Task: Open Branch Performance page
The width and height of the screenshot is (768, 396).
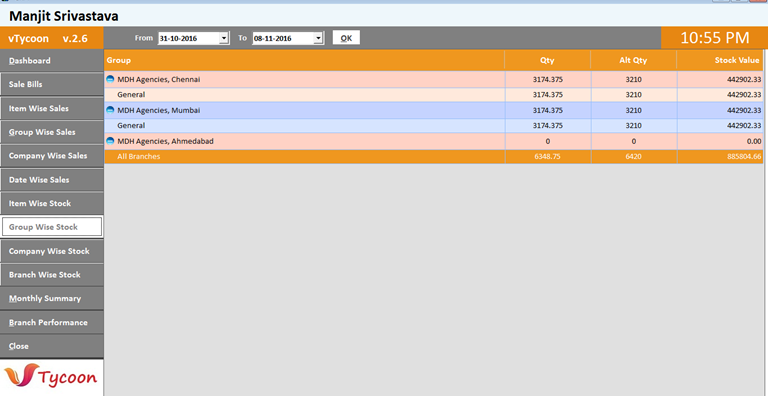Action: [x=51, y=322]
